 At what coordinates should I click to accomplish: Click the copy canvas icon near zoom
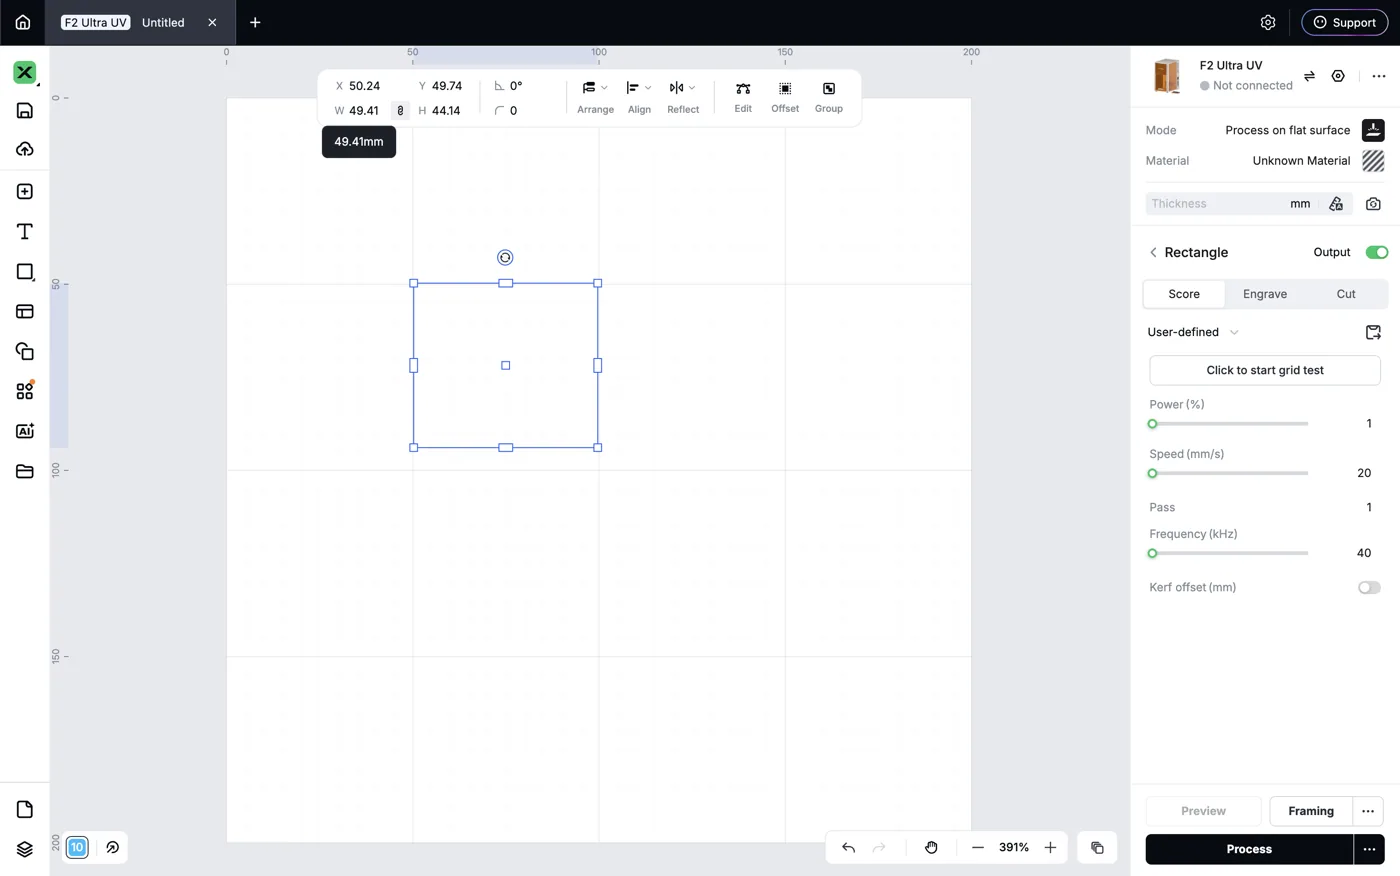(x=1097, y=848)
